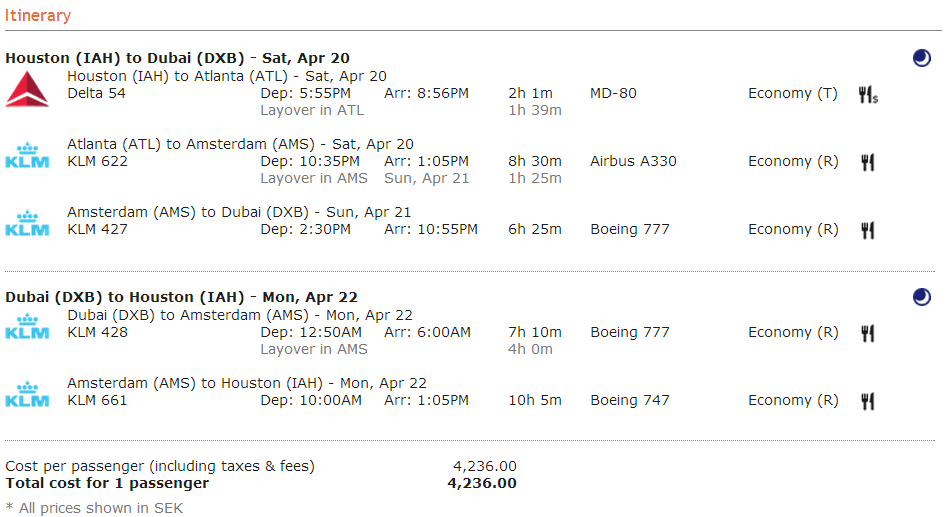Viewport: 949px width, 517px height.
Task: Click KLM logo for flight KLM 622
Action: [x=27, y=157]
